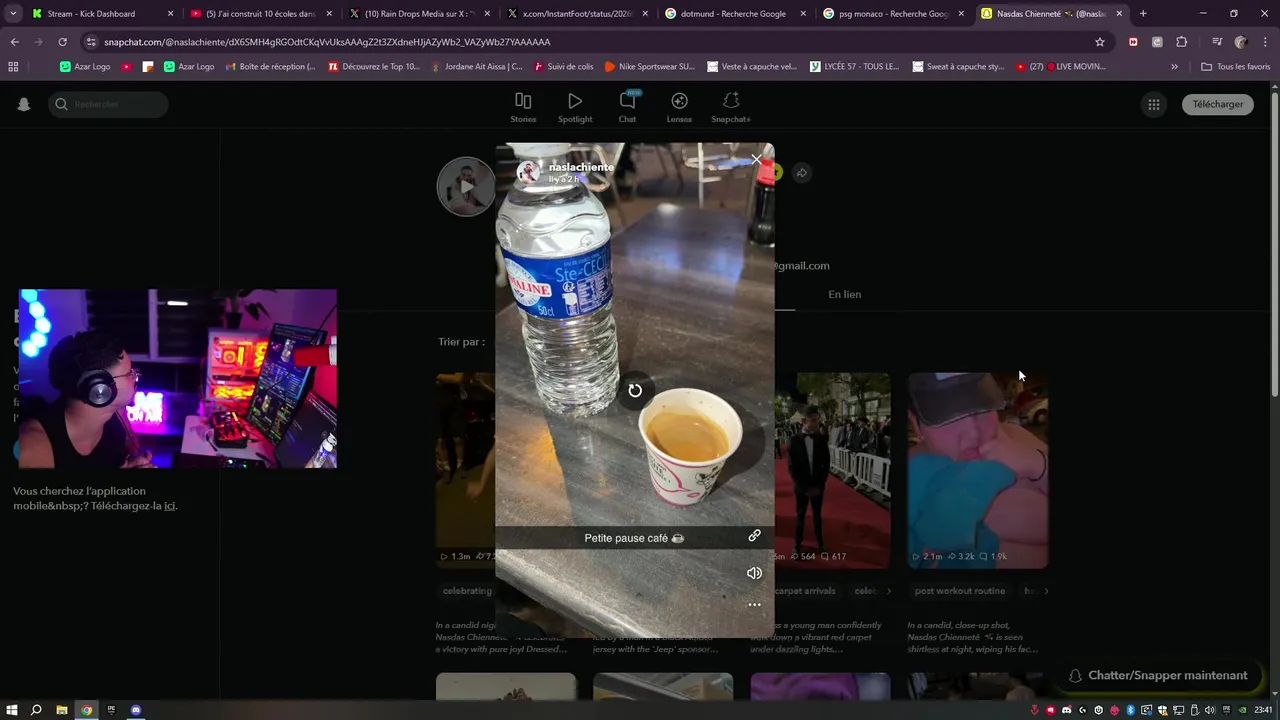
Task: Click the share arrow beside the profile
Action: coord(801,173)
